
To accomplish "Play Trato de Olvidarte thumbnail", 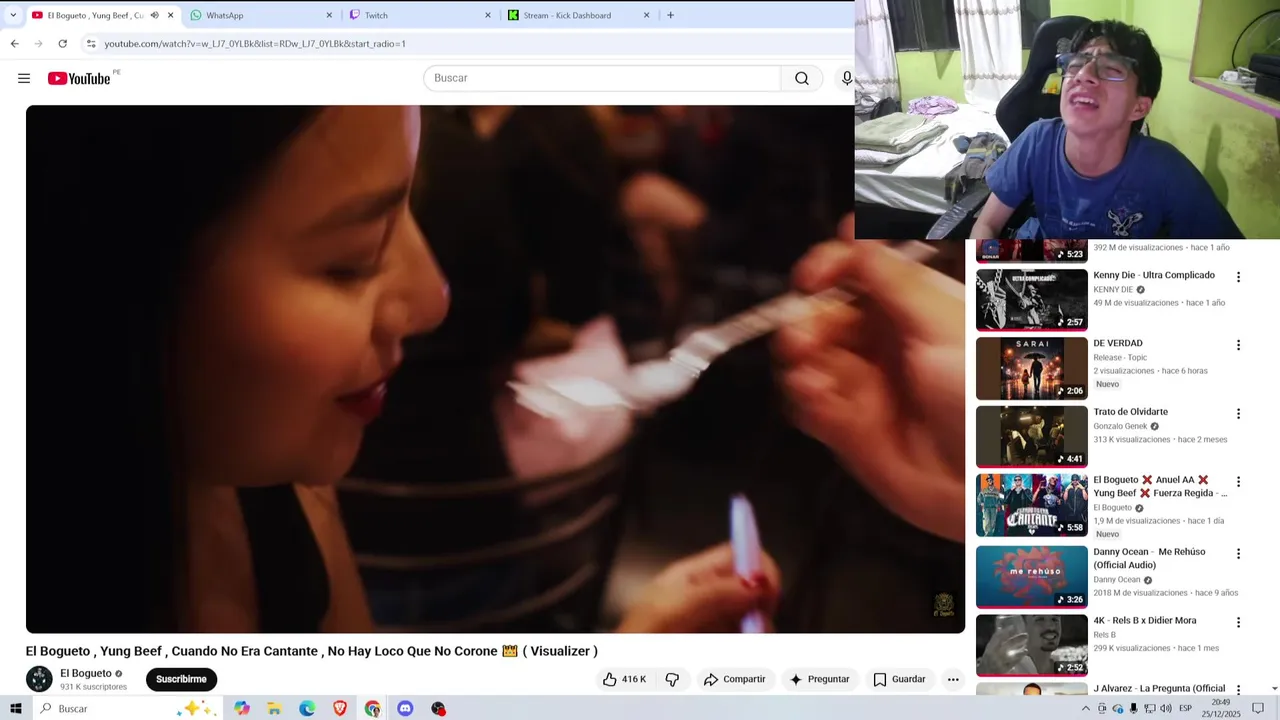I will tap(1031, 436).
